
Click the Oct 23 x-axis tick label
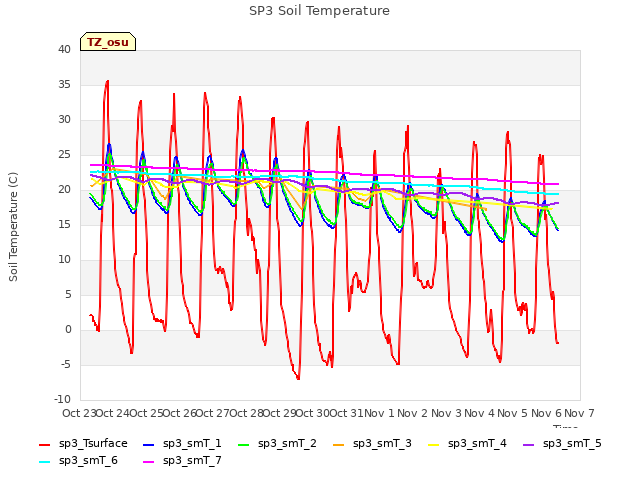point(79,413)
